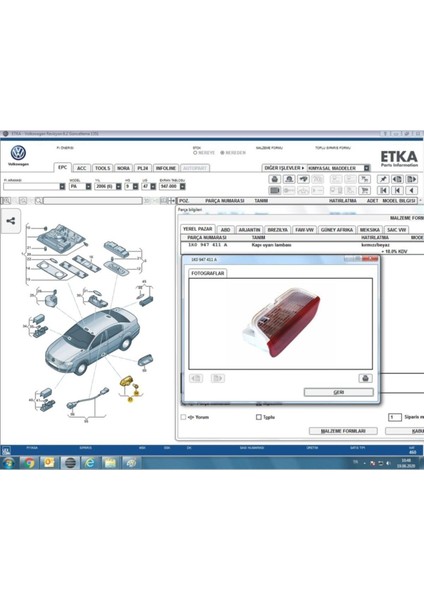
Task: Click the pin icon in the toolbar
Action: pos(383,179)
